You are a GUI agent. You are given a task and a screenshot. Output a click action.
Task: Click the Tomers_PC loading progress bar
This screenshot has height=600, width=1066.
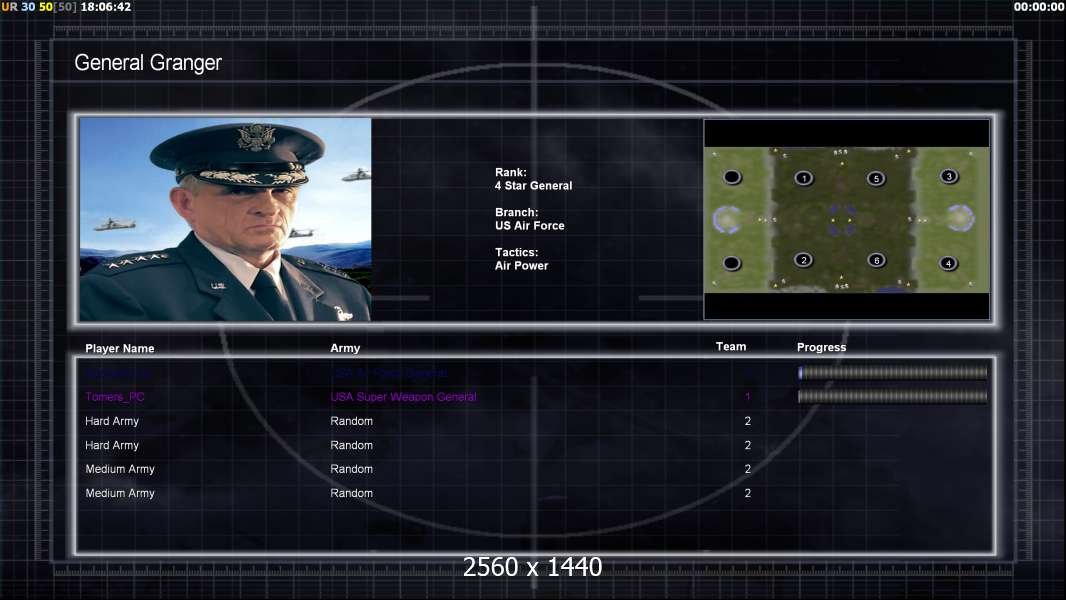(893, 396)
